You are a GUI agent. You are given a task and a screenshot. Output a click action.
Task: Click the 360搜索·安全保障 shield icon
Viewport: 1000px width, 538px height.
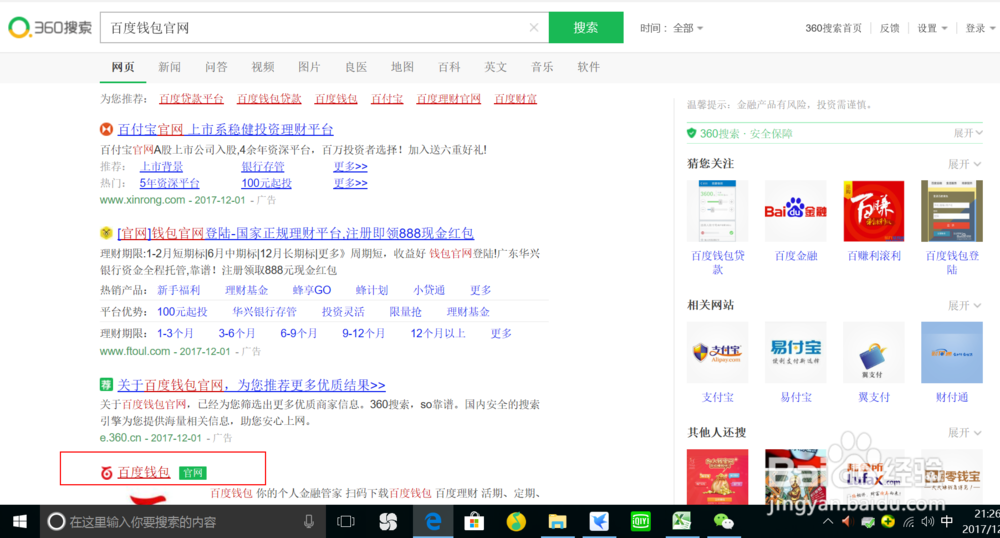pos(691,133)
